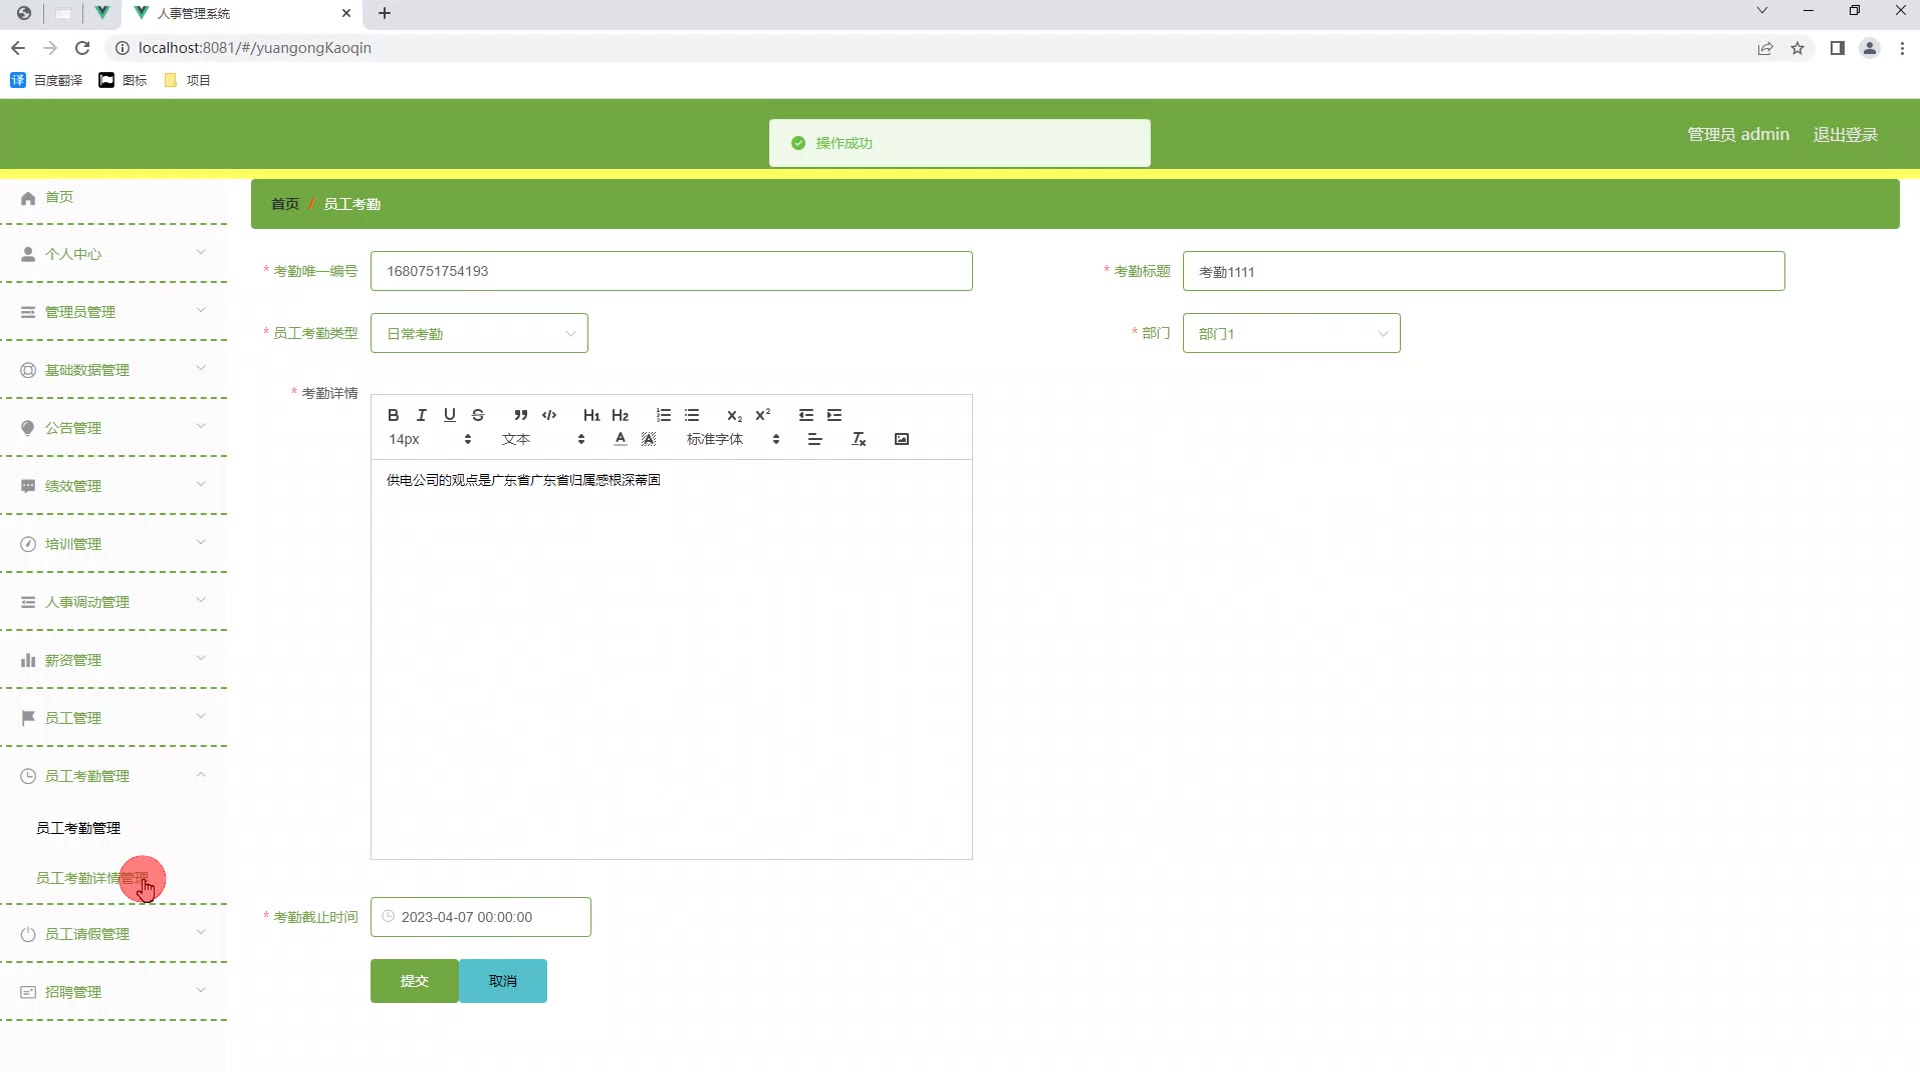Toggle italic formatting in the editor

tap(421, 415)
